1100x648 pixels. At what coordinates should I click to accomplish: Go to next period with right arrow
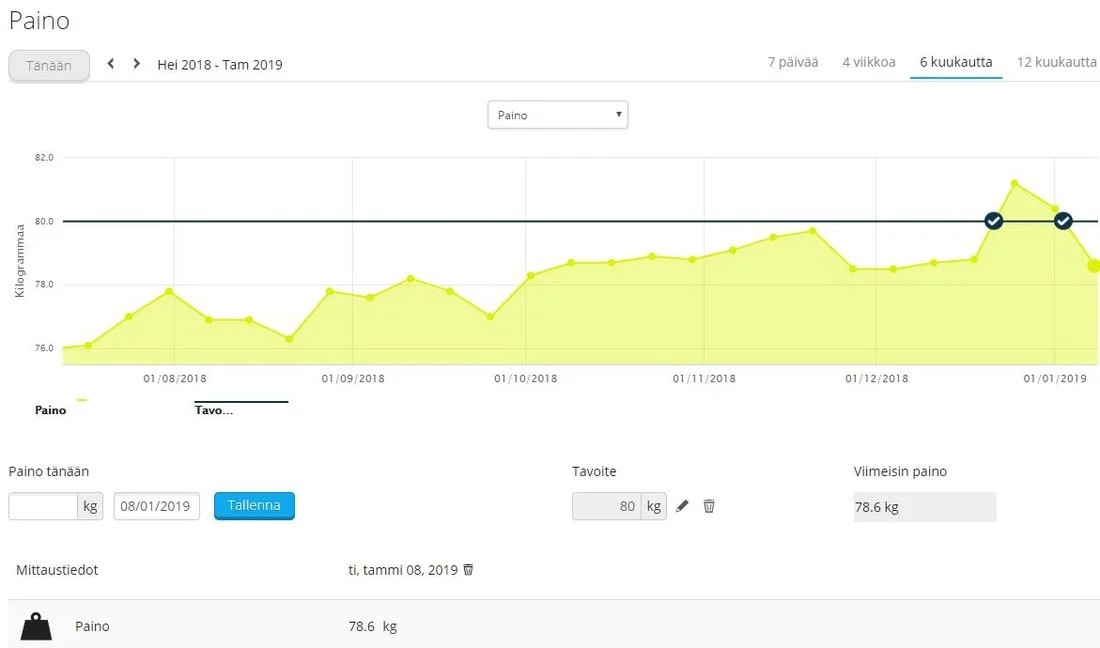137,64
